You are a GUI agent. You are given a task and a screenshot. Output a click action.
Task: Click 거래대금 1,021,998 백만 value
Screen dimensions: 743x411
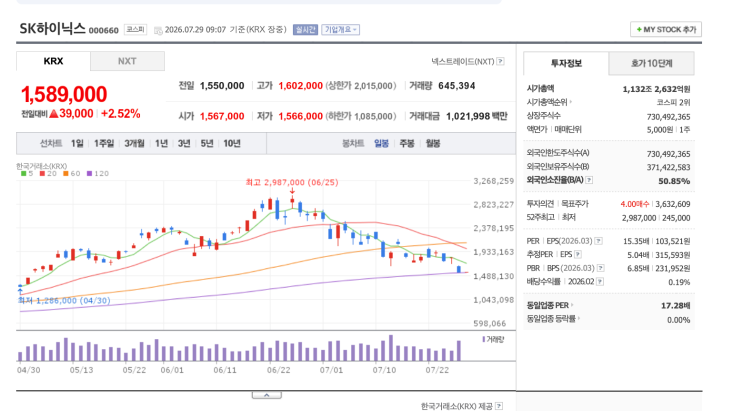tap(476, 116)
